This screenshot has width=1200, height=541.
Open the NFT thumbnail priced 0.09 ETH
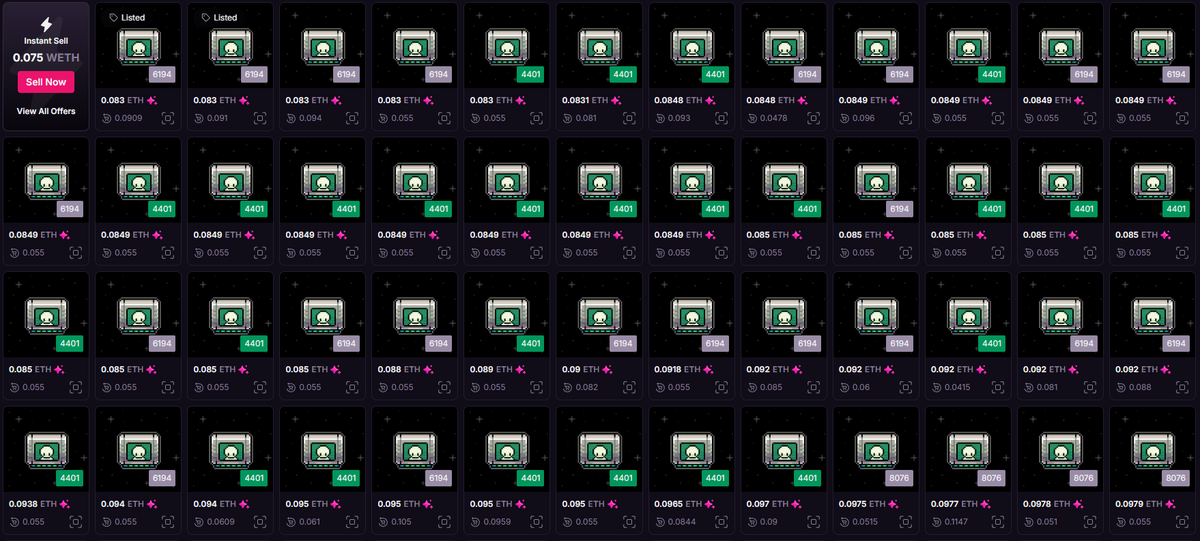[598, 315]
